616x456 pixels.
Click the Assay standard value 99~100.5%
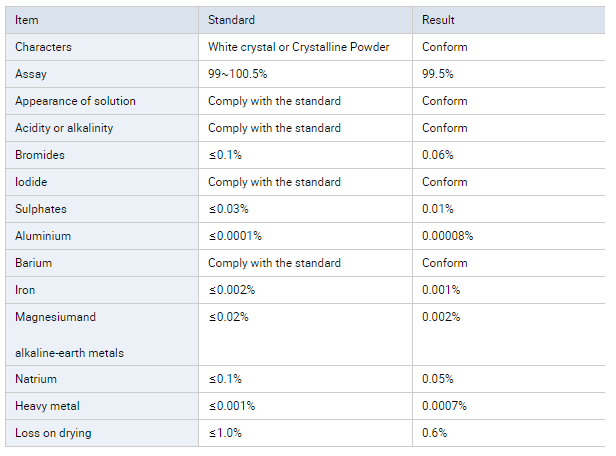tap(237, 74)
